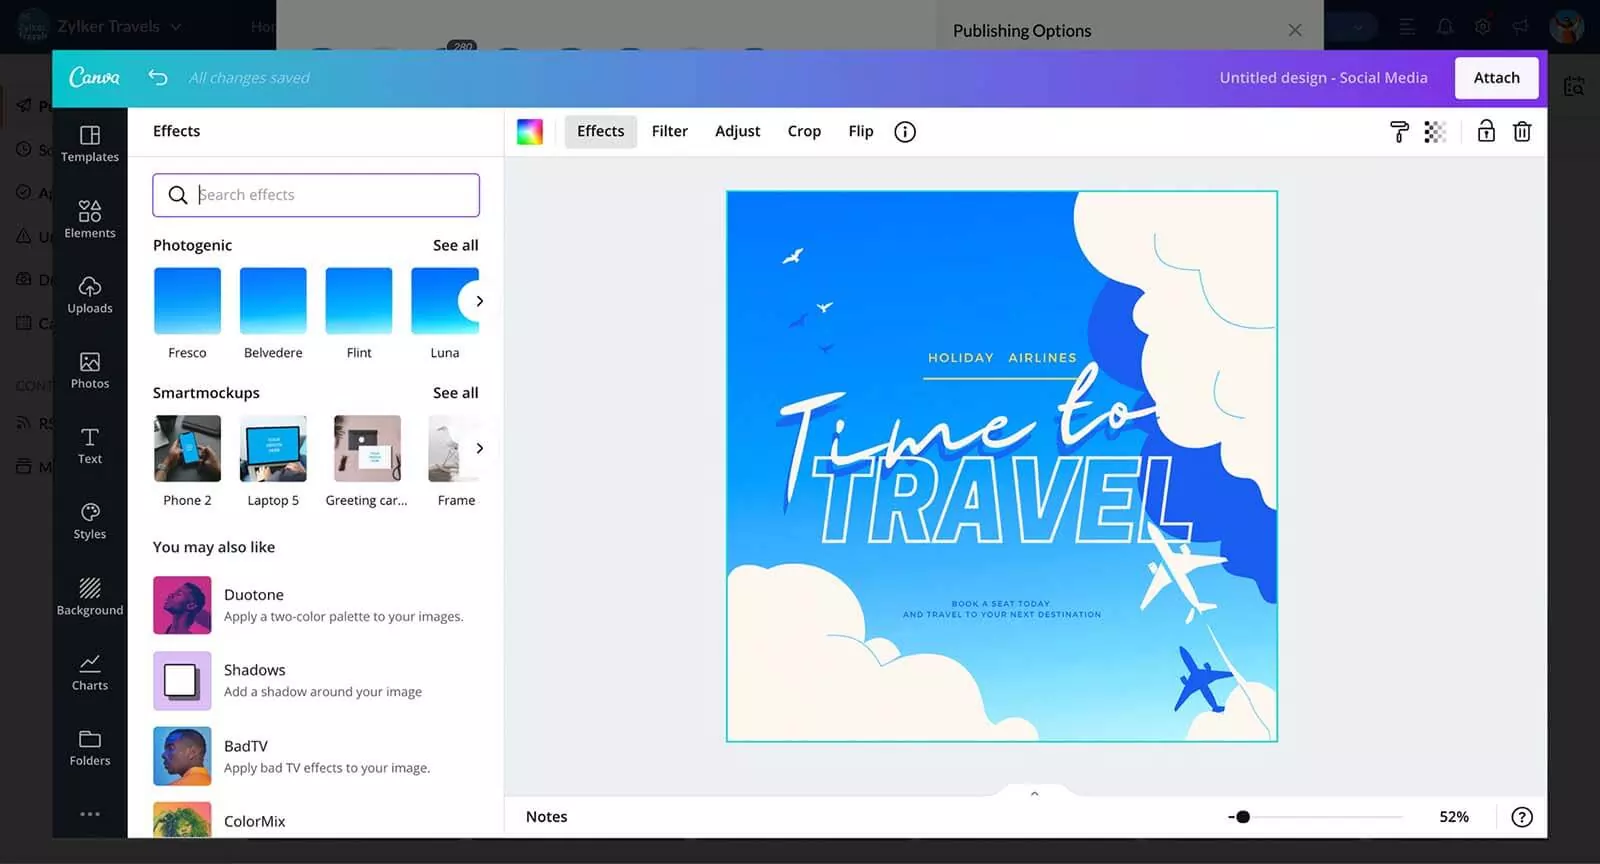Viewport: 1600px width, 864px height.
Task: Select the Time to Travel canvas design
Action: click(1002, 466)
